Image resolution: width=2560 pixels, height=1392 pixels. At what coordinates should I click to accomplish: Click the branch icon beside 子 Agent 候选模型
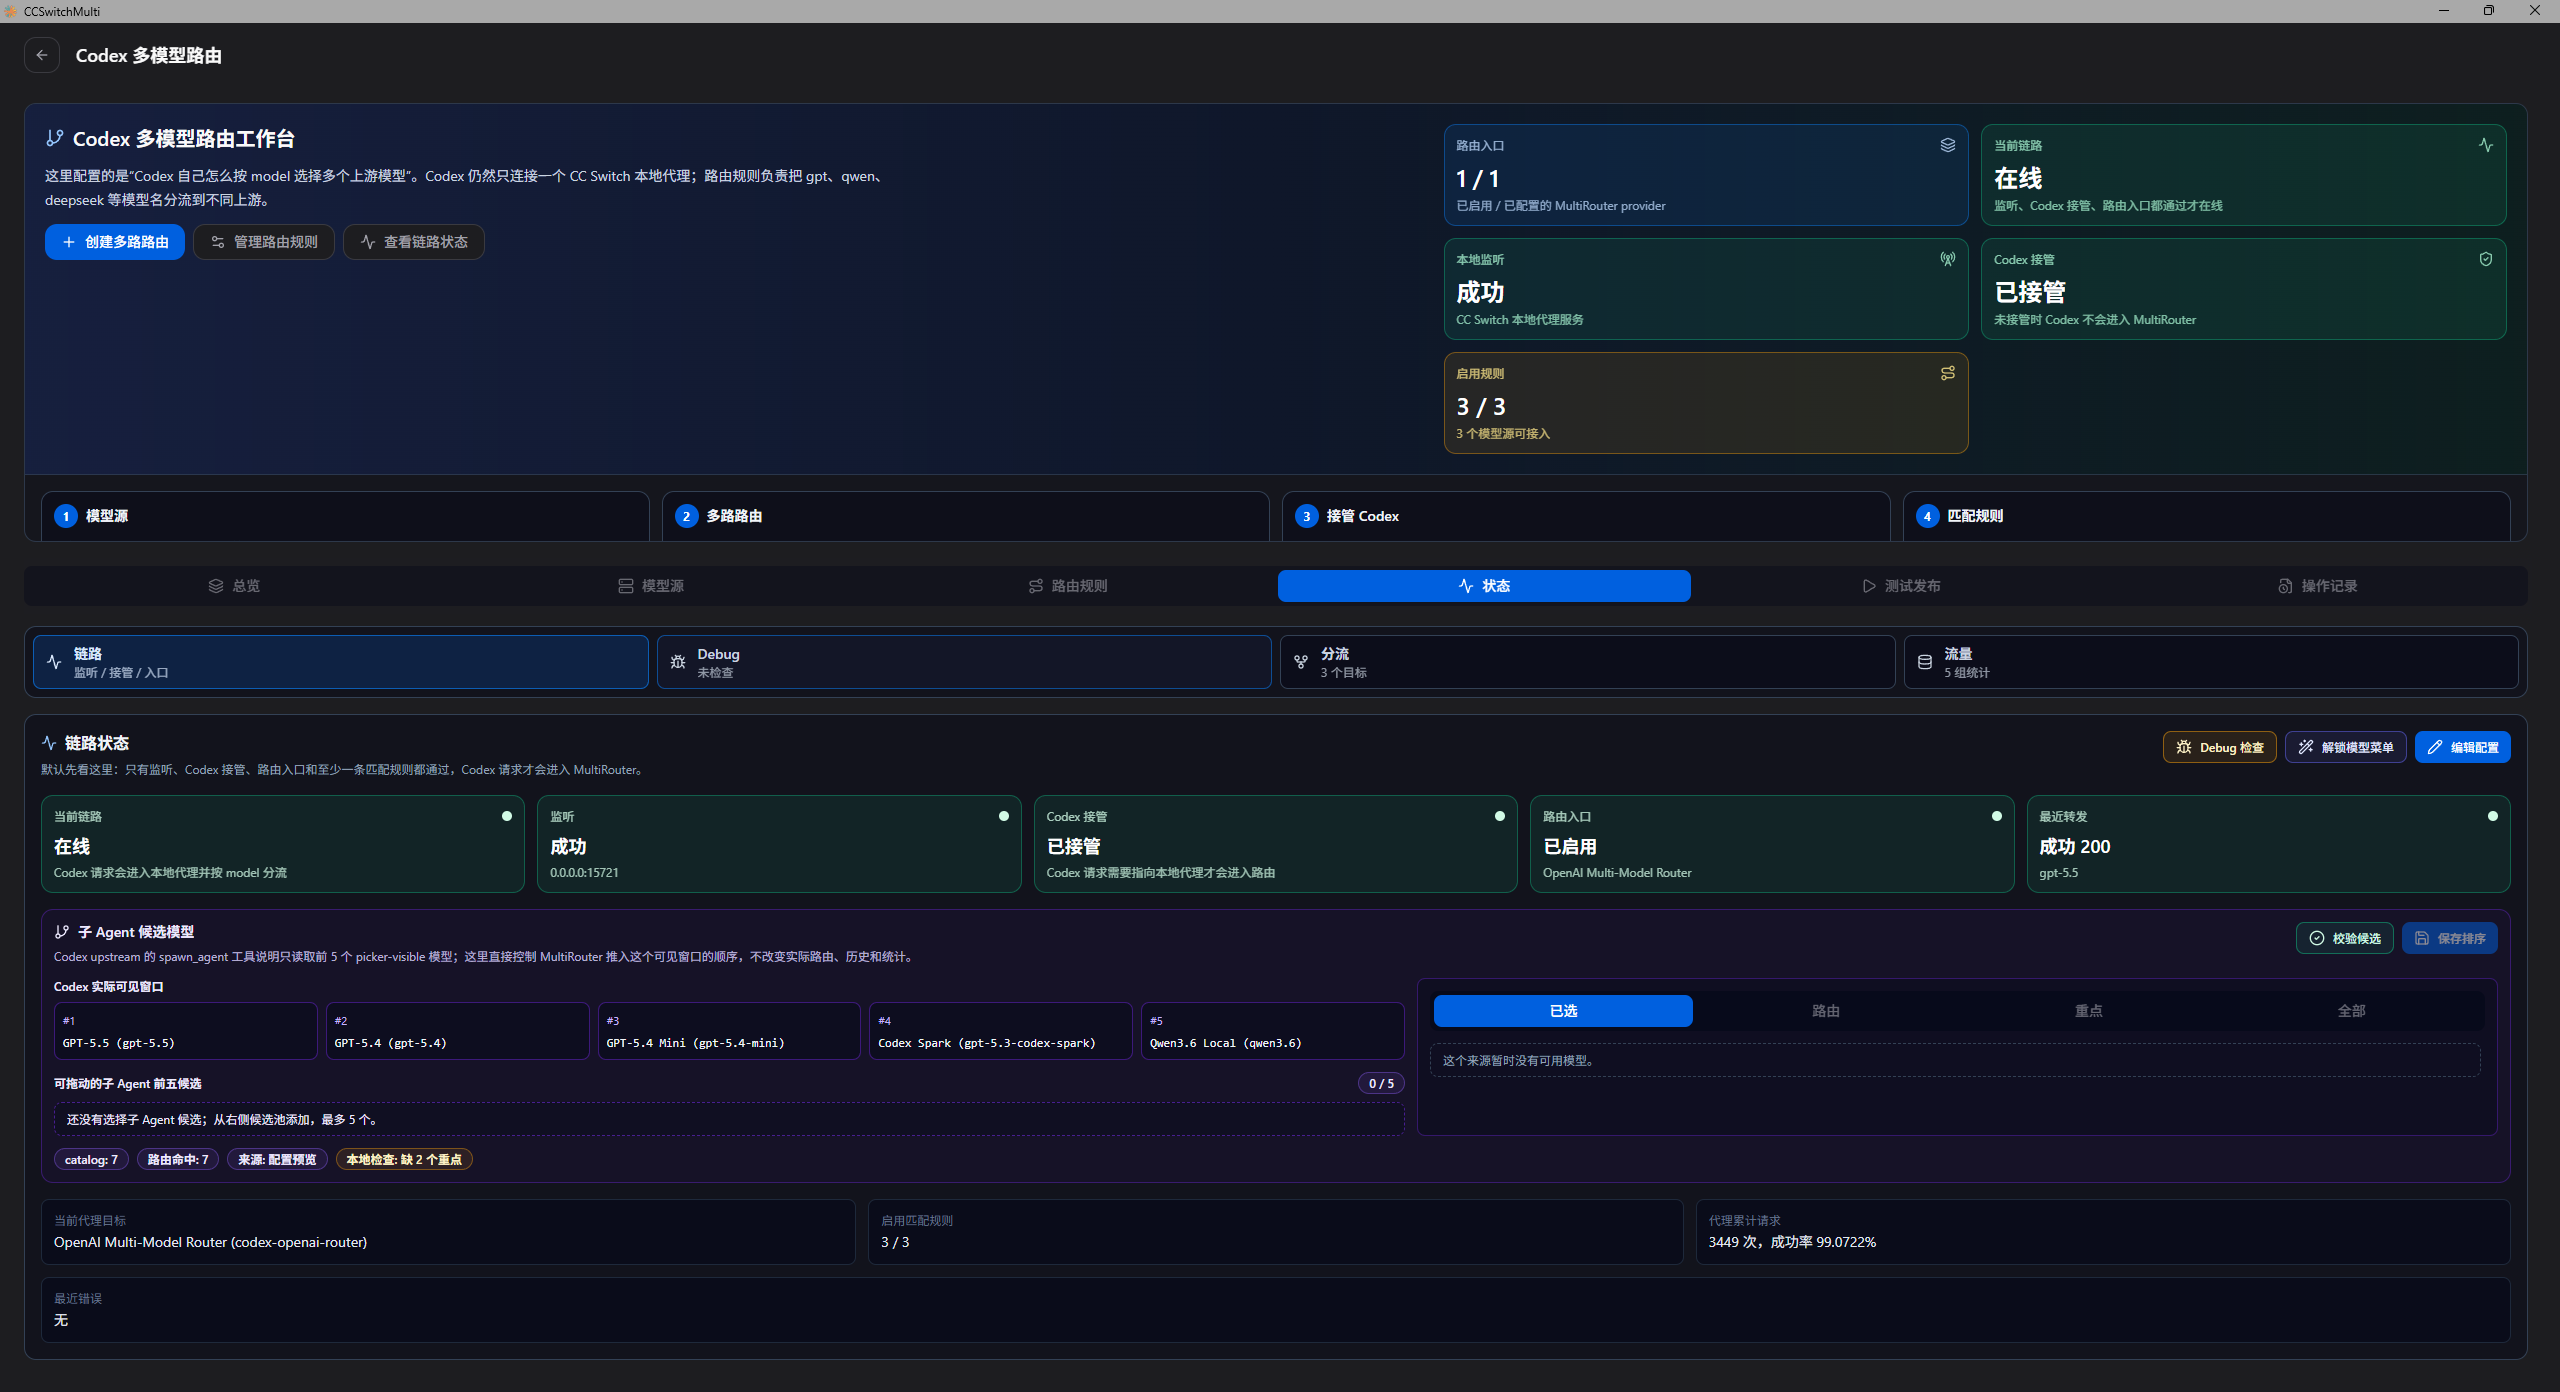pos(62,932)
